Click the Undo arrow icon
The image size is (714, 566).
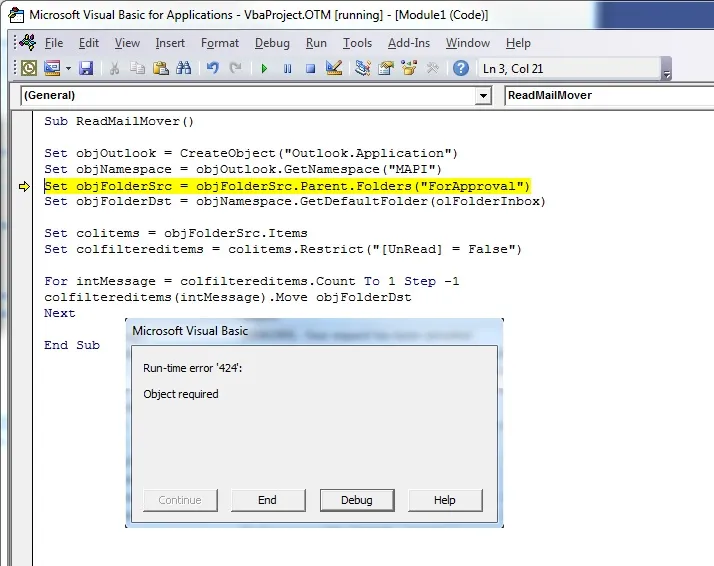tap(212, 68)
